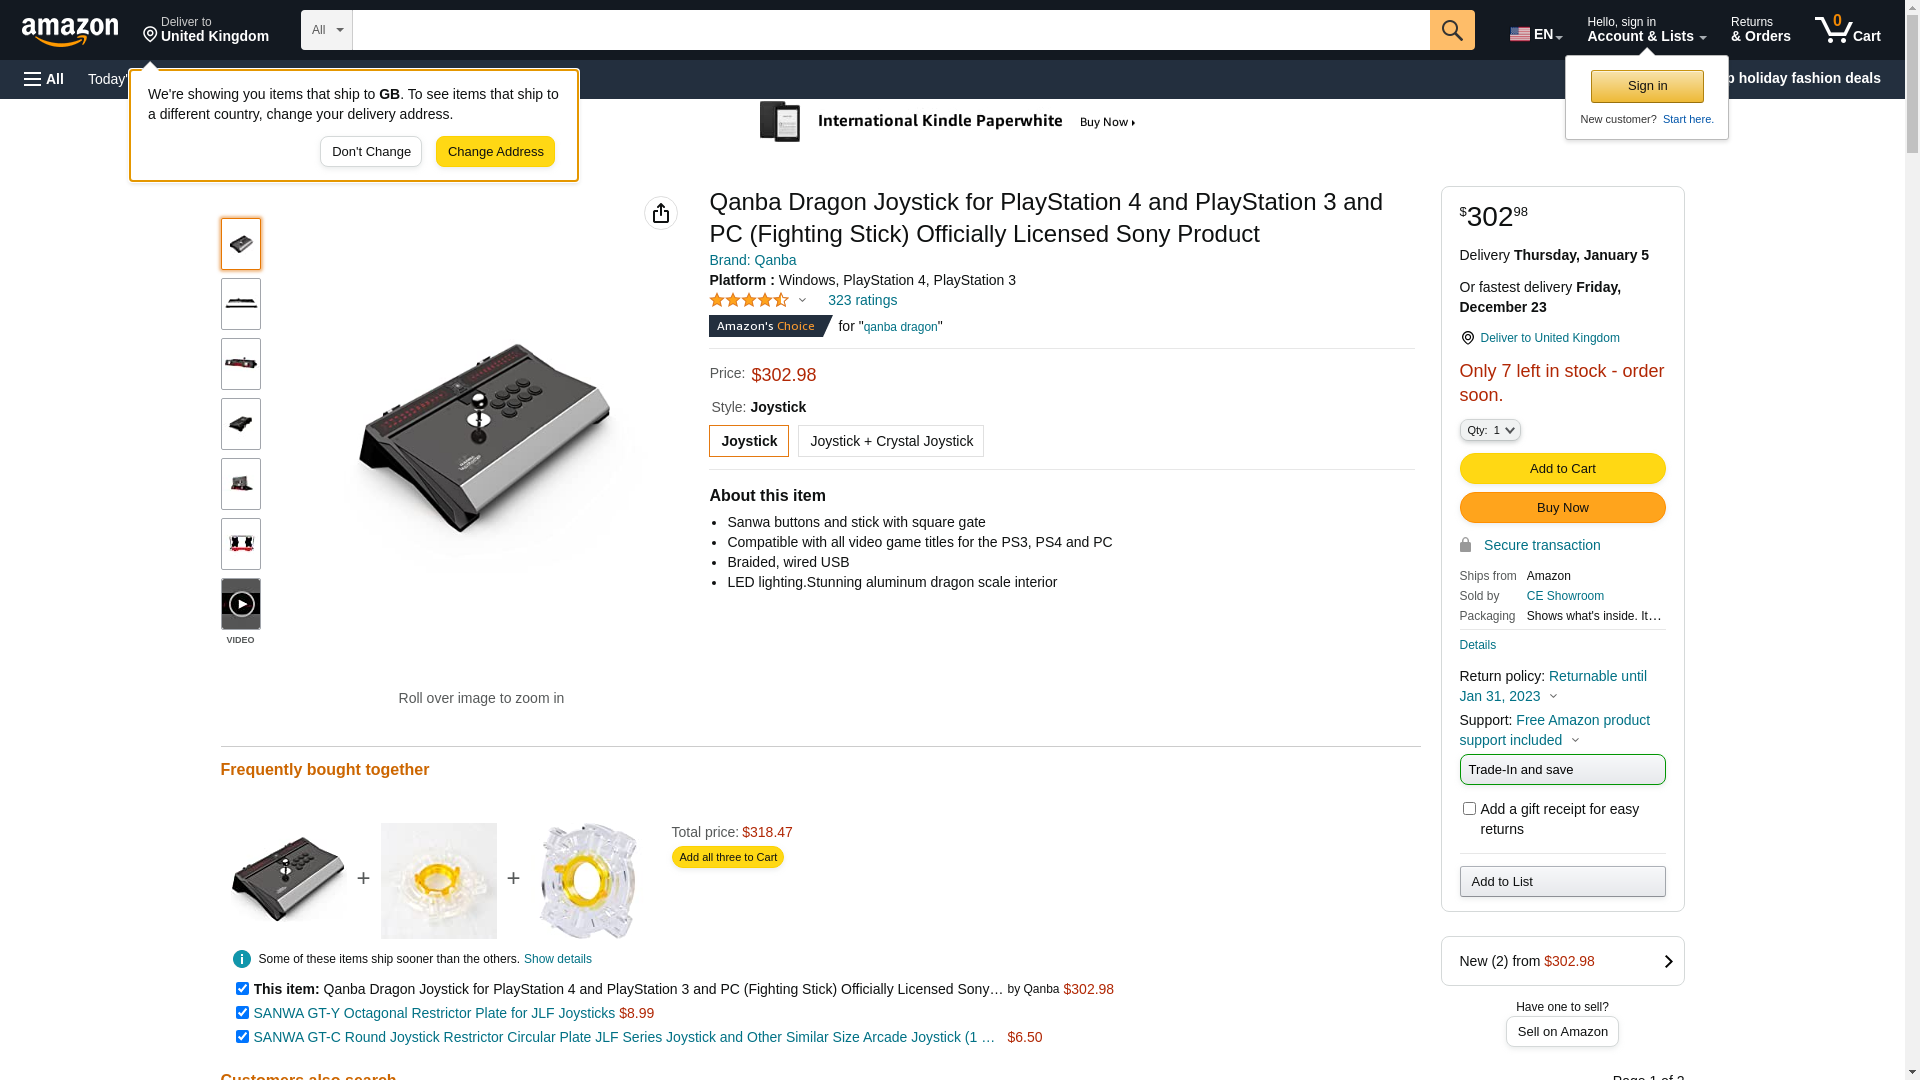Select the Joystick + Crystal Joystick style
This screenshot has width=1920, height=1080.
891,441
